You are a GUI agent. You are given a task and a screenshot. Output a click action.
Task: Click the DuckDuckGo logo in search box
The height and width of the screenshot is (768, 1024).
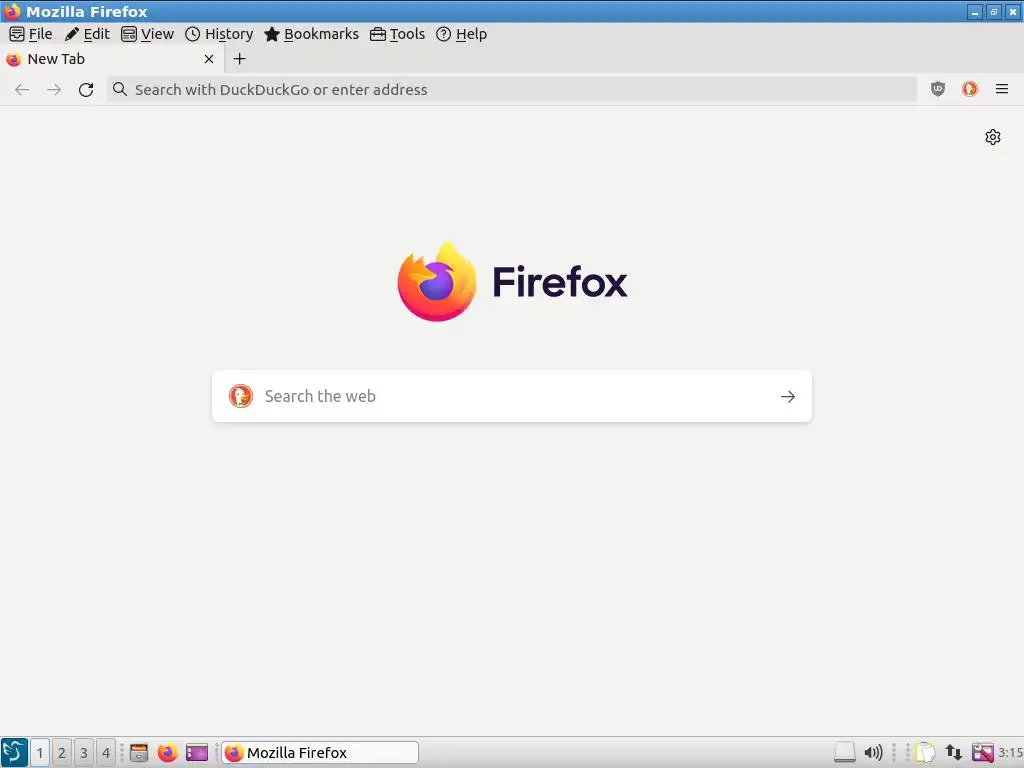(x=240, y=396)
